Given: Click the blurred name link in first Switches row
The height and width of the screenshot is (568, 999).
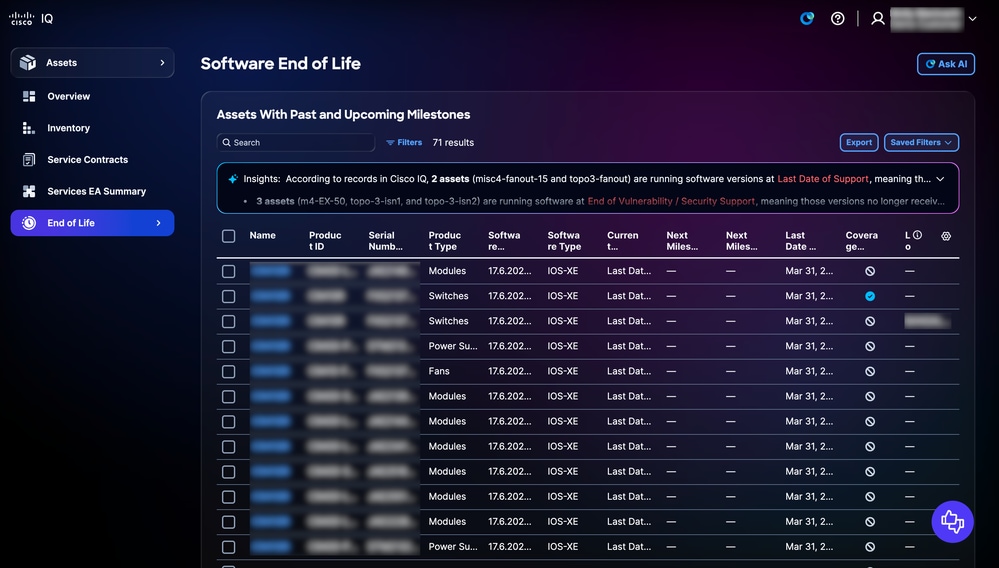Looking at the screenshot, I should pyautogui.click(x=271, y=296).
